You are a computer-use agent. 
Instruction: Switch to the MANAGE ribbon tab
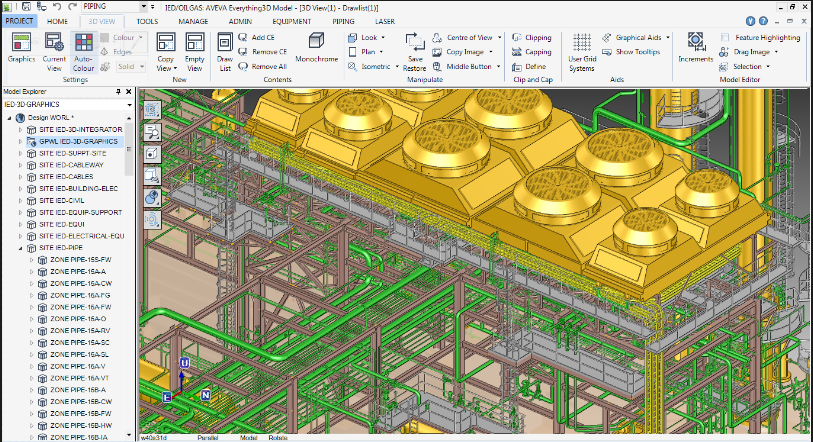pyautogui.click(x=193, y=21)
